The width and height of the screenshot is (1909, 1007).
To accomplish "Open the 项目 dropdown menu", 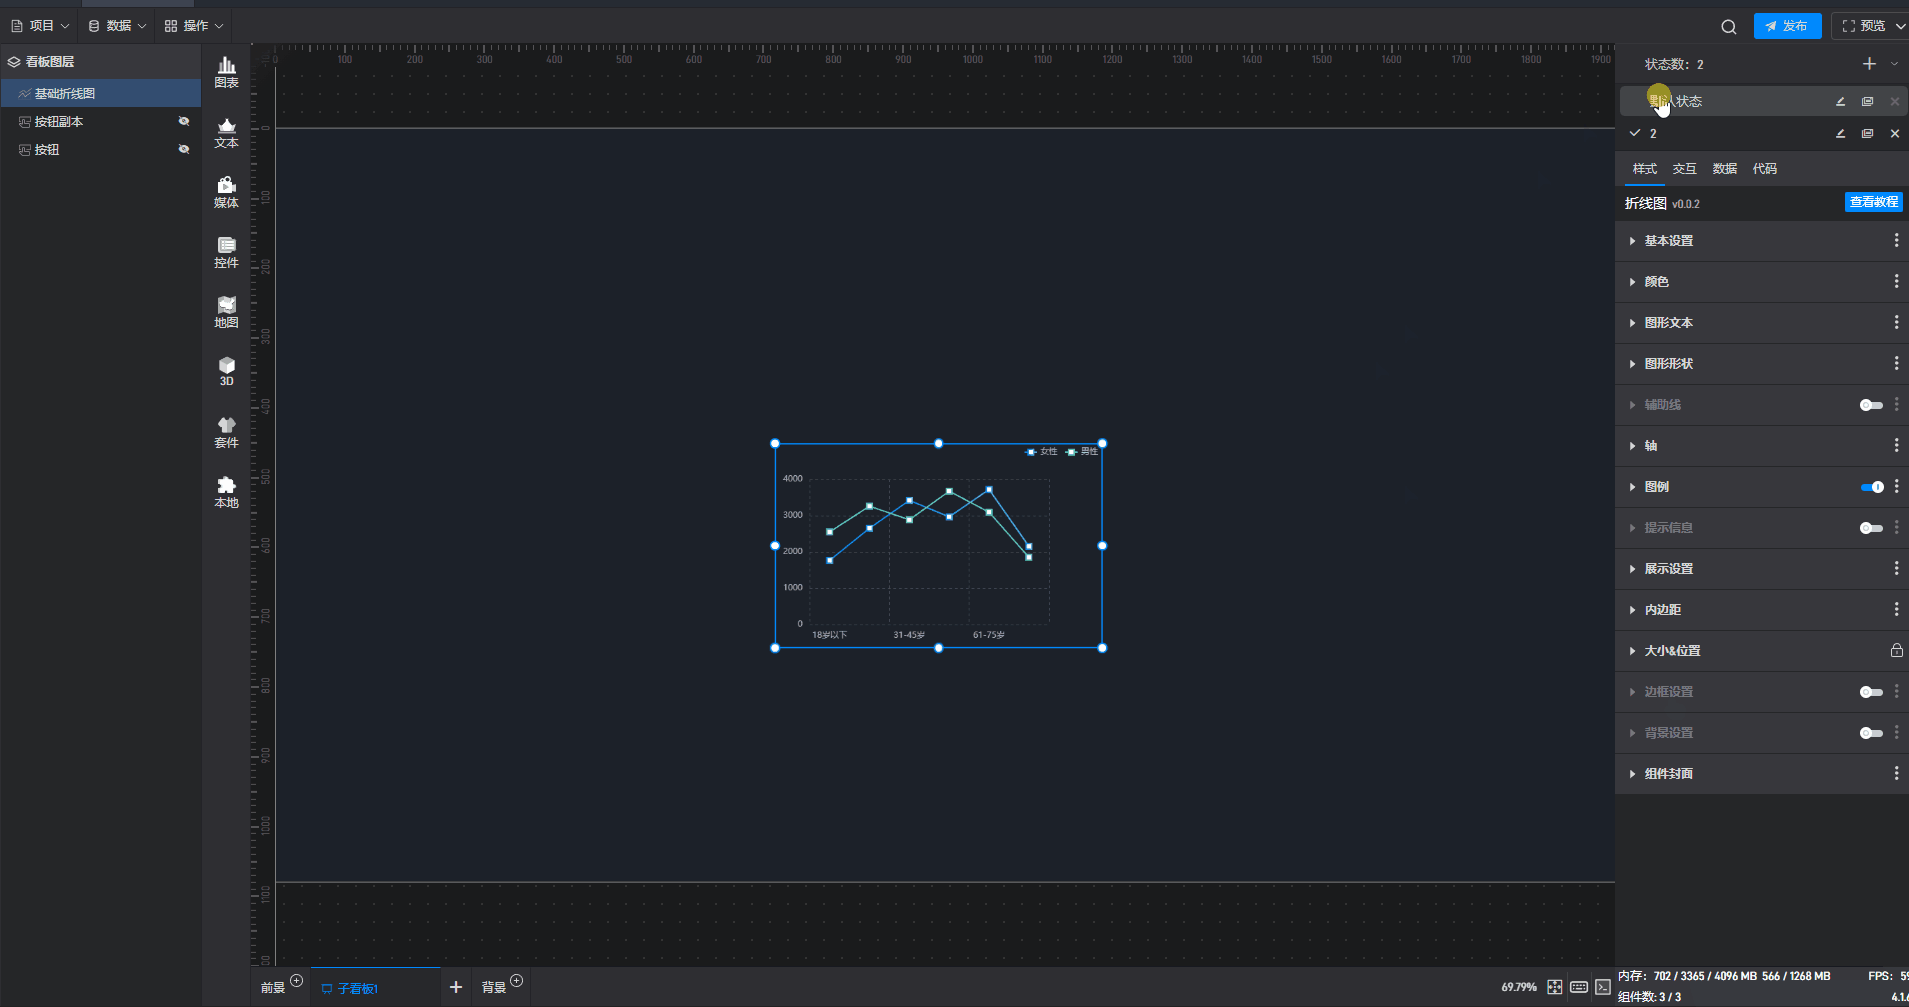I will point(41,26).
